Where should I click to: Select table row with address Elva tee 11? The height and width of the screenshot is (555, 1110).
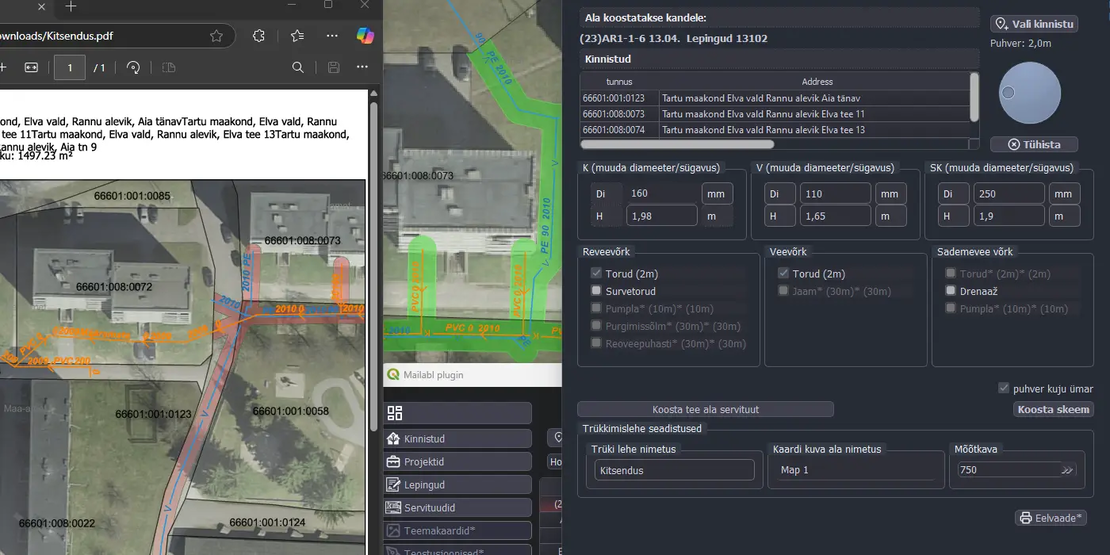(774, 114)
